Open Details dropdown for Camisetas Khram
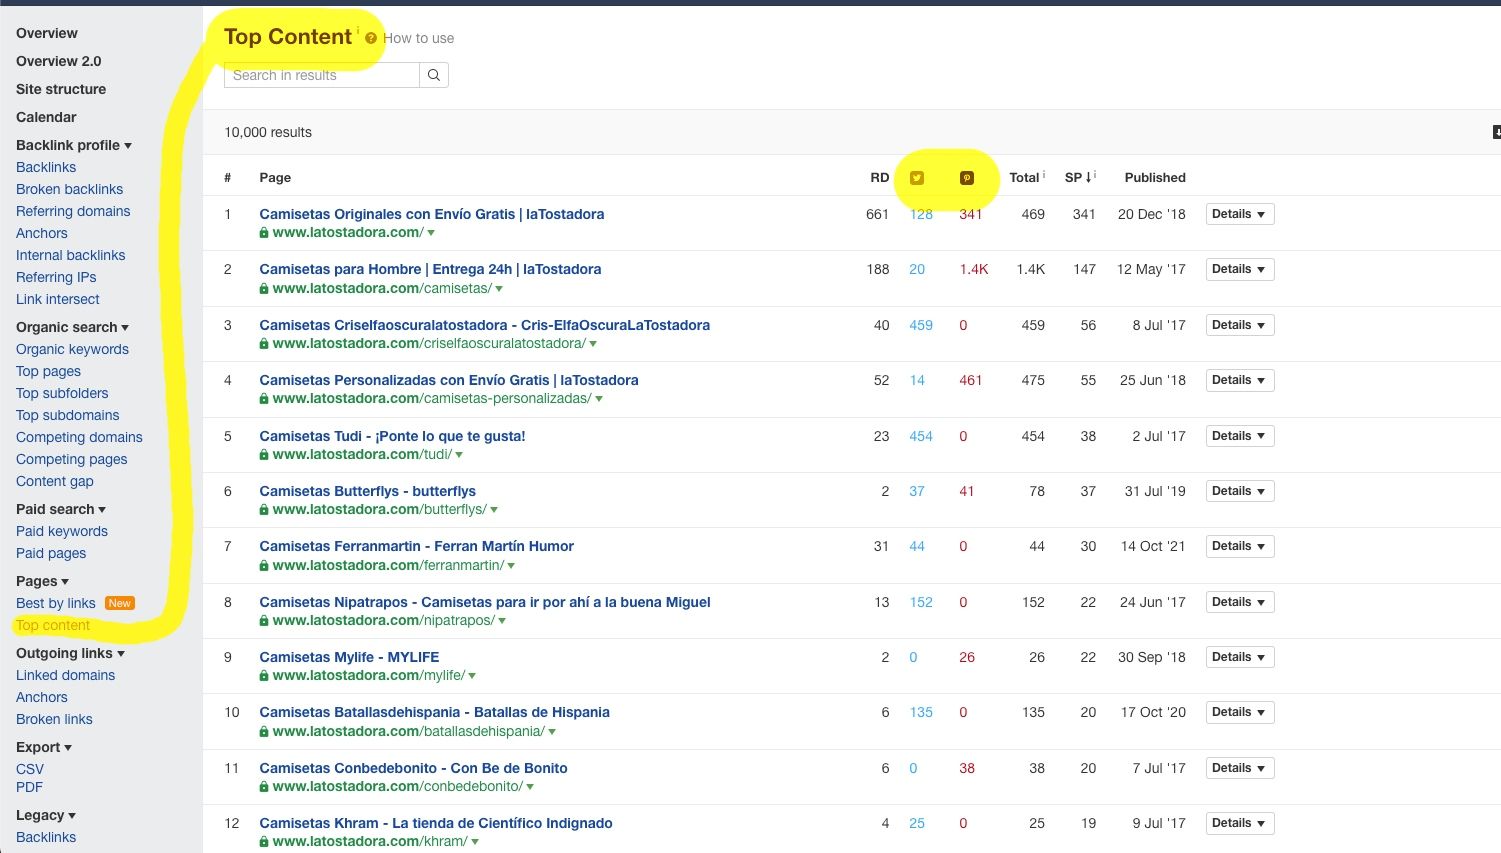This screenshot has height=853, width=1501. 1239,823
